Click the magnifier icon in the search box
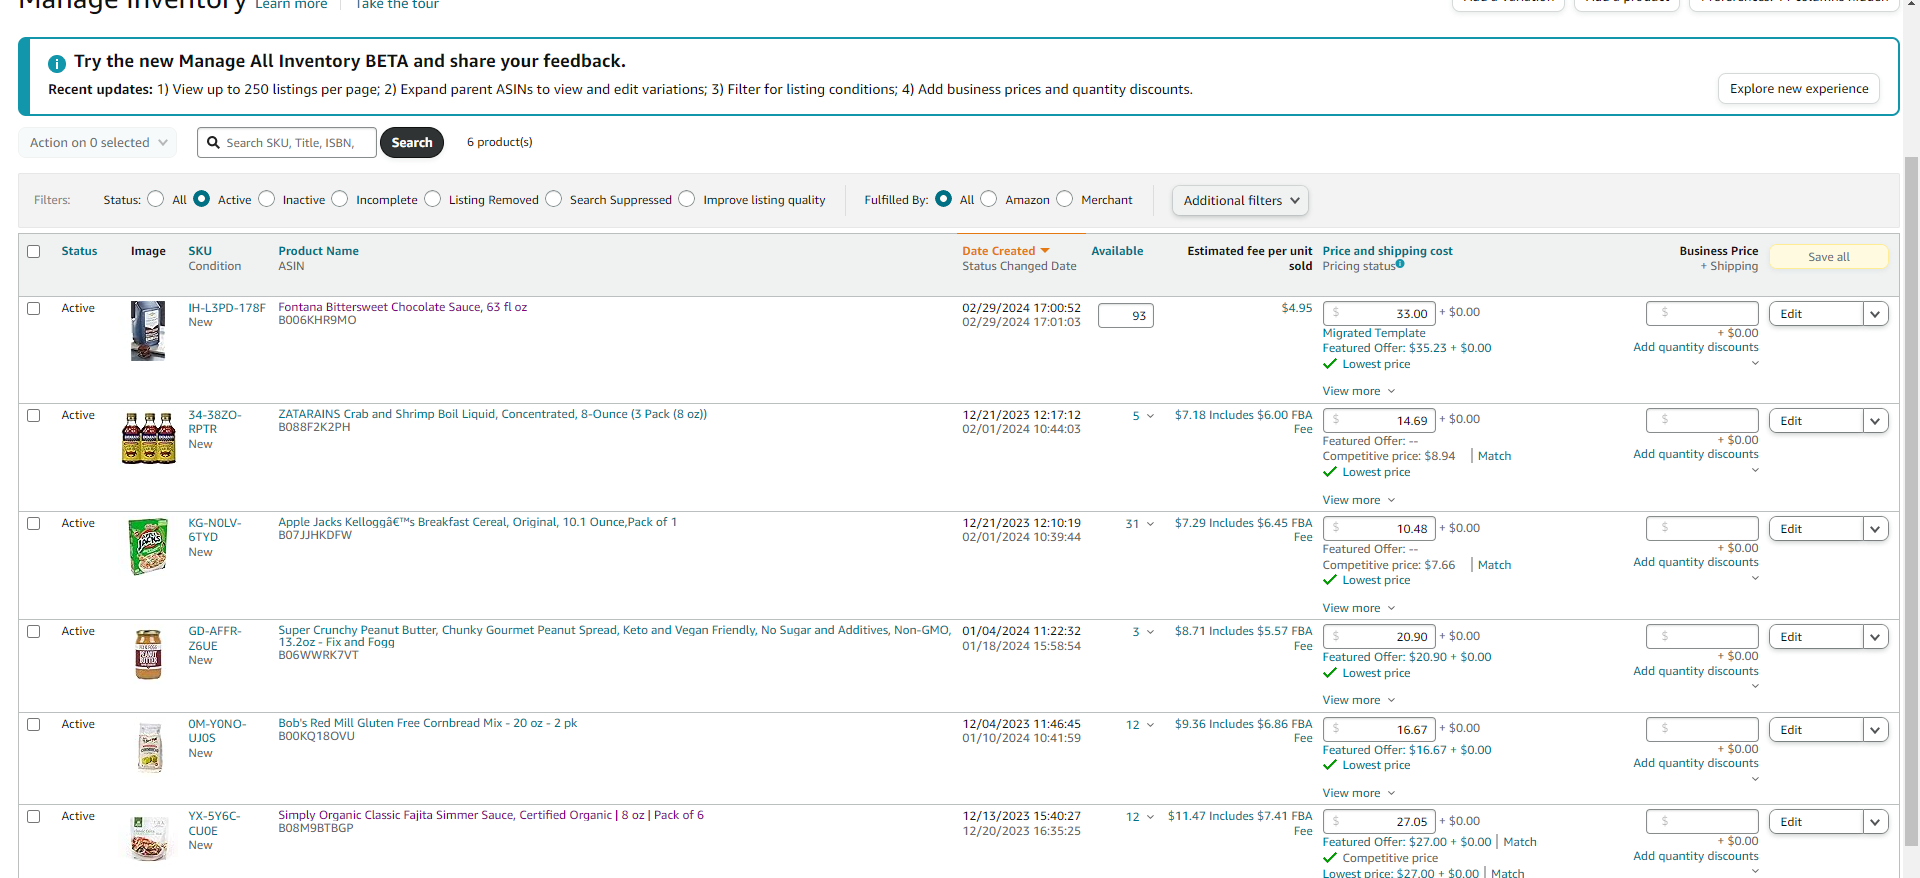Image resolution: width=1920 pixels, height=878 pixels. [213, 143]
